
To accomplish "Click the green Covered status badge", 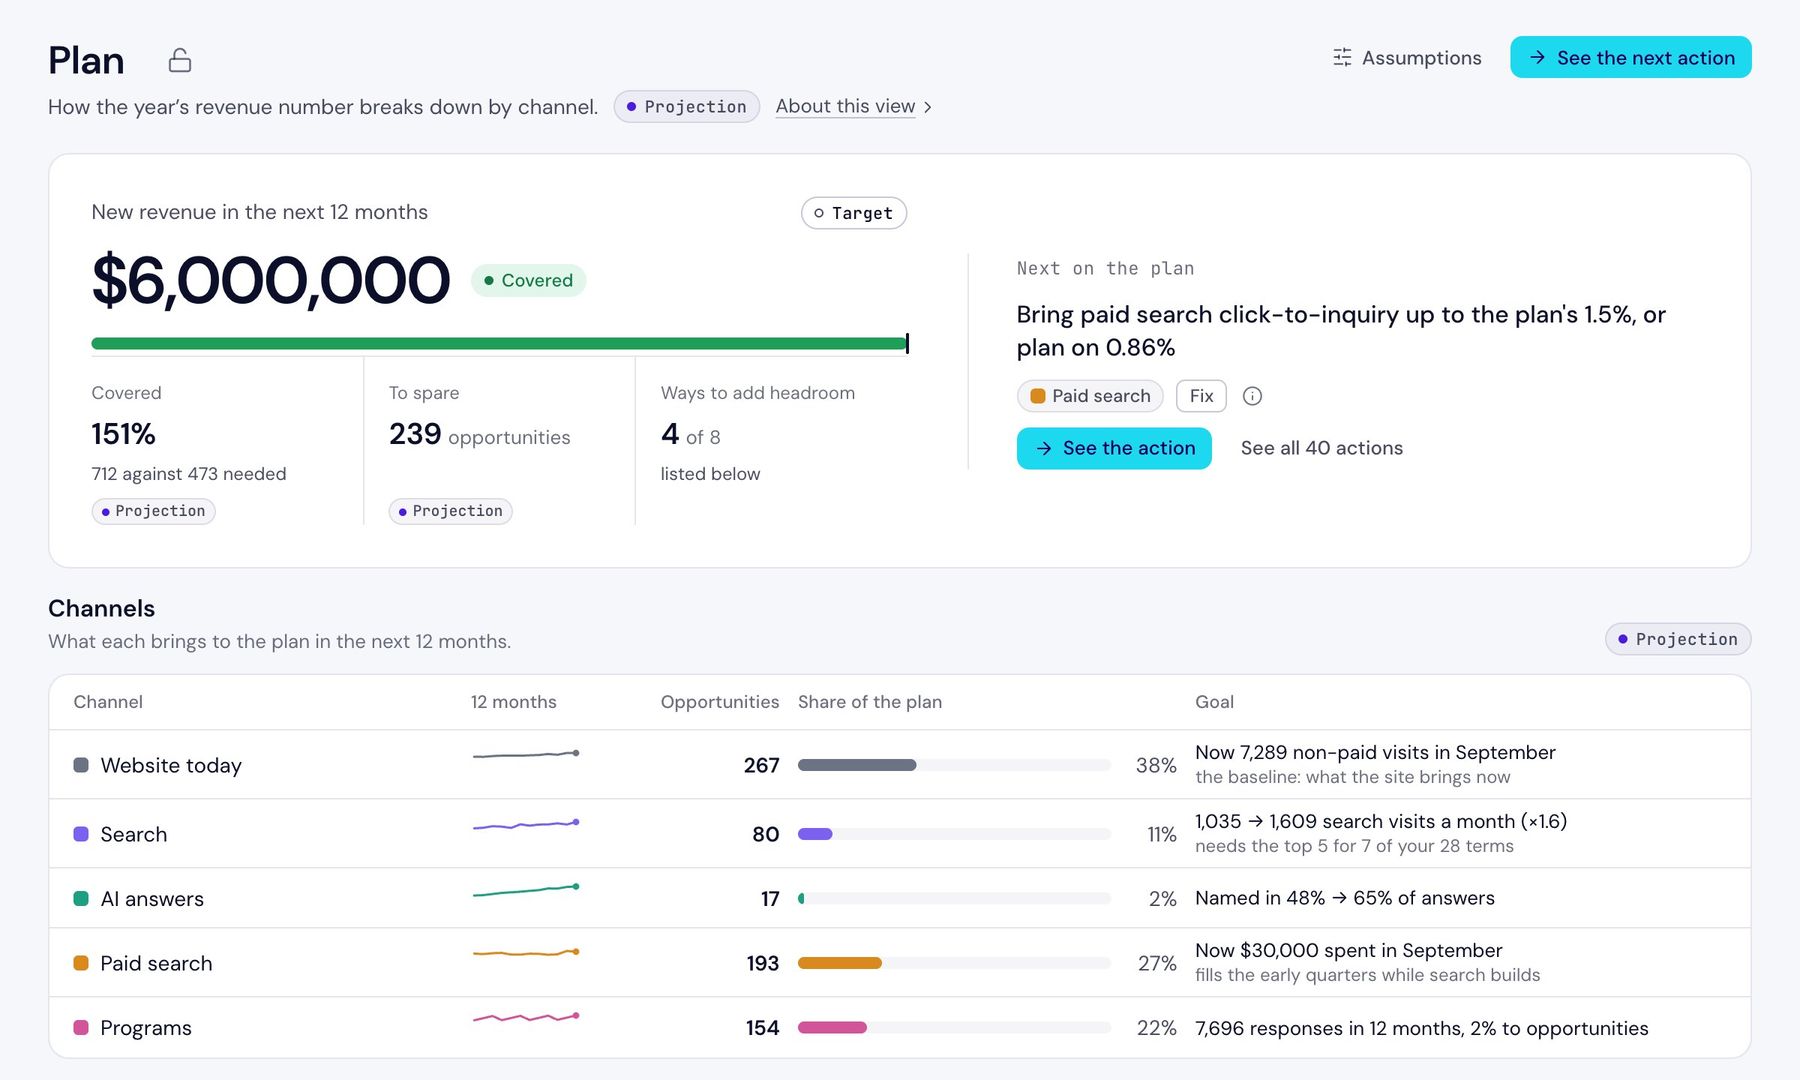I will (528, 280).
